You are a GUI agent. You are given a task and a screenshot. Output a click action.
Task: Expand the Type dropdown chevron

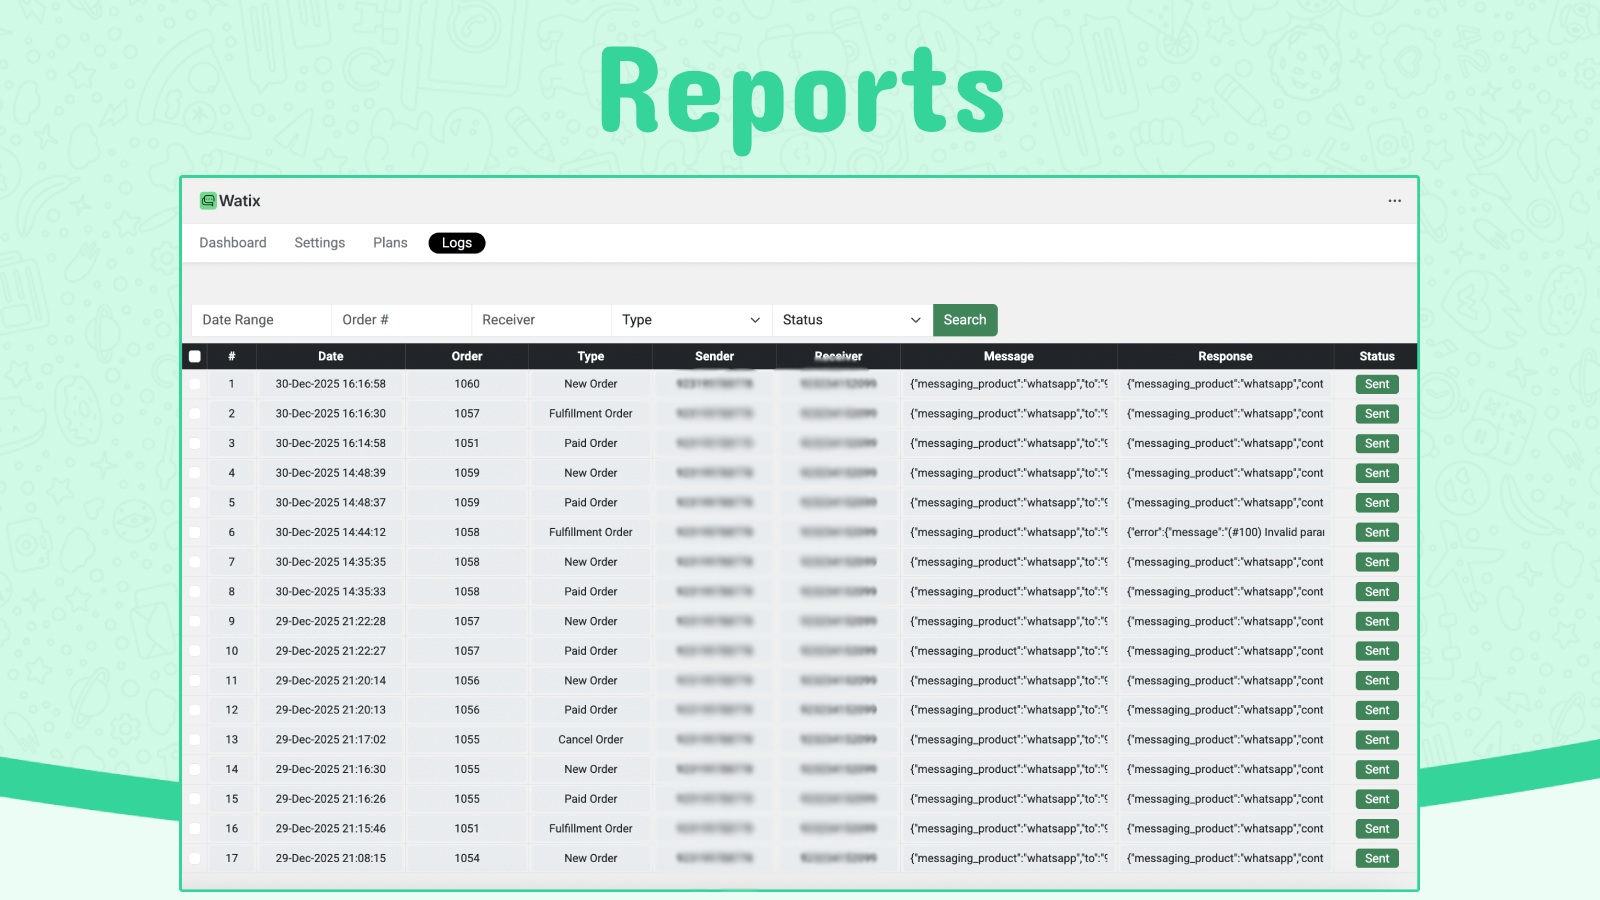[x=757, y=320]
